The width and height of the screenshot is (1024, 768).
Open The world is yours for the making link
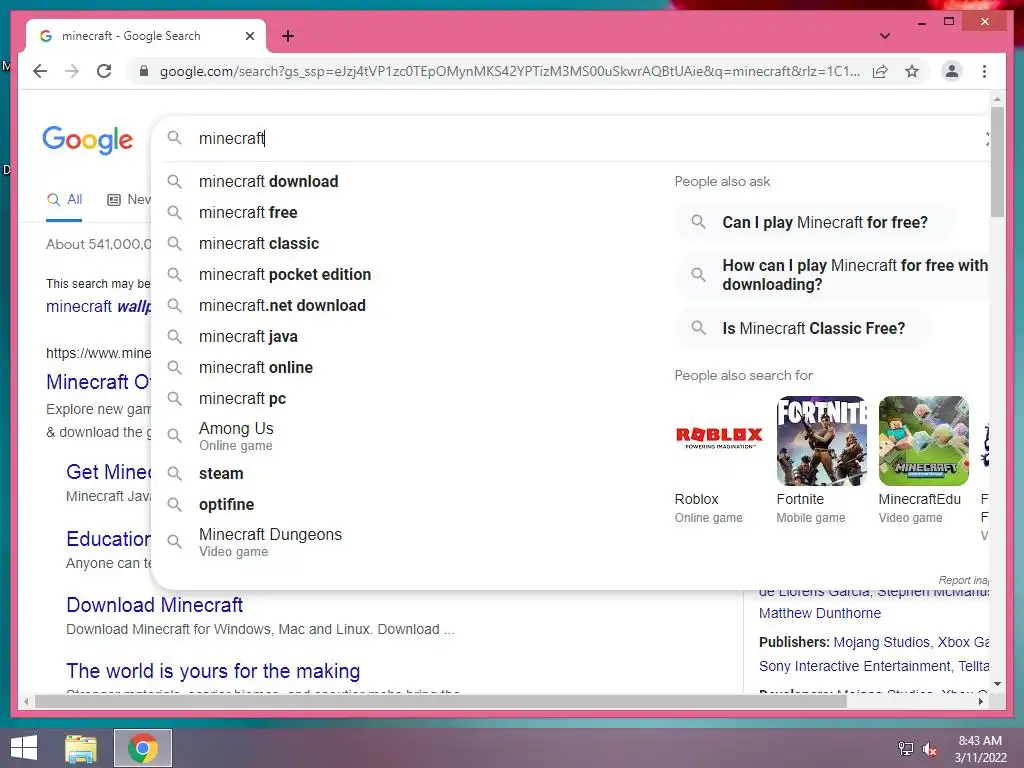[213, 671]
